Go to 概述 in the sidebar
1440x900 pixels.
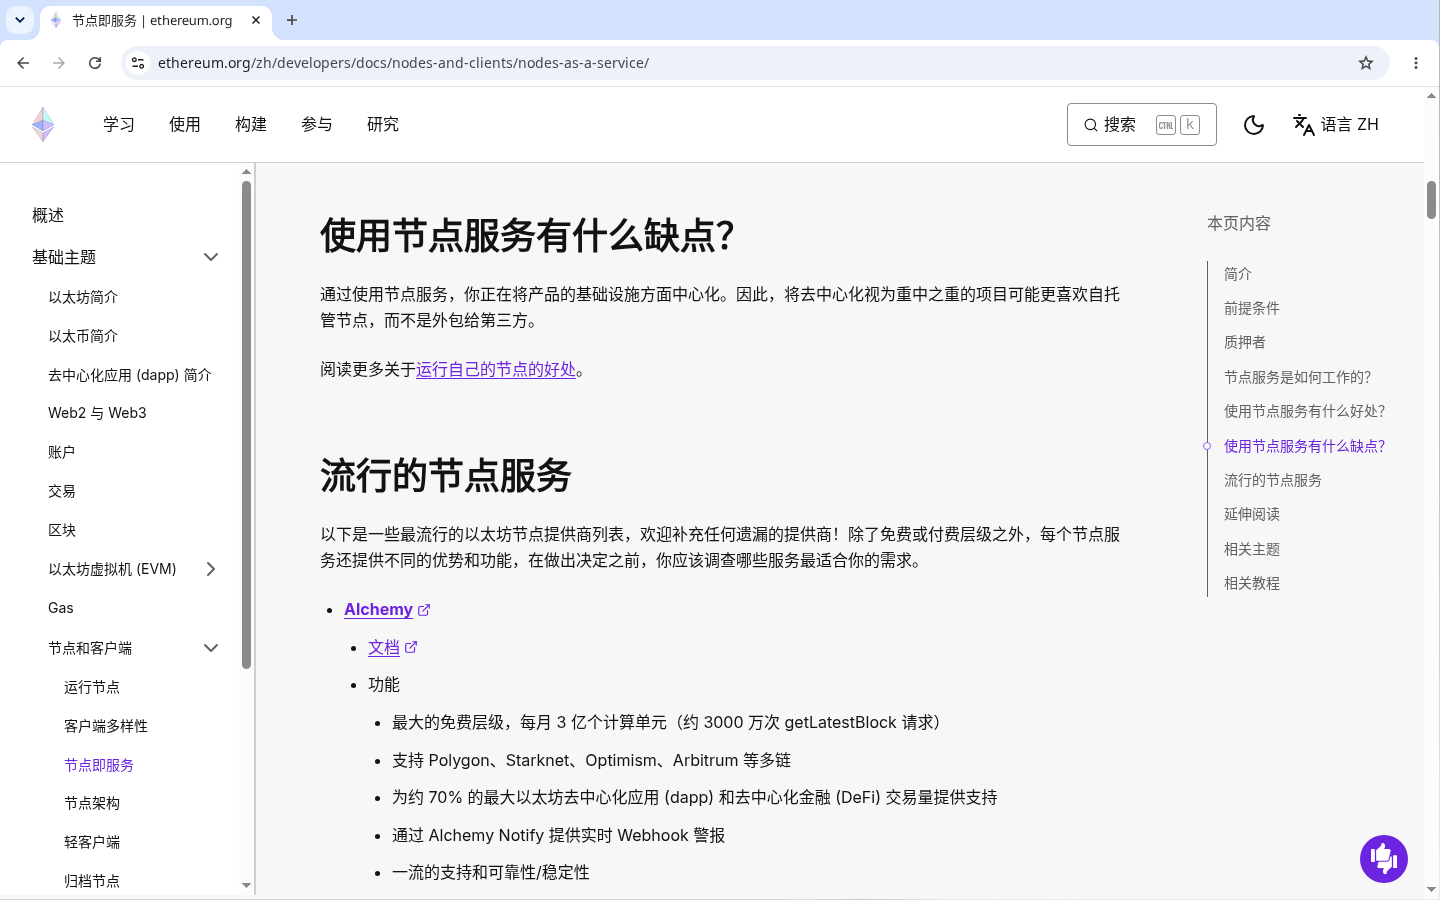tap(48, 215)
